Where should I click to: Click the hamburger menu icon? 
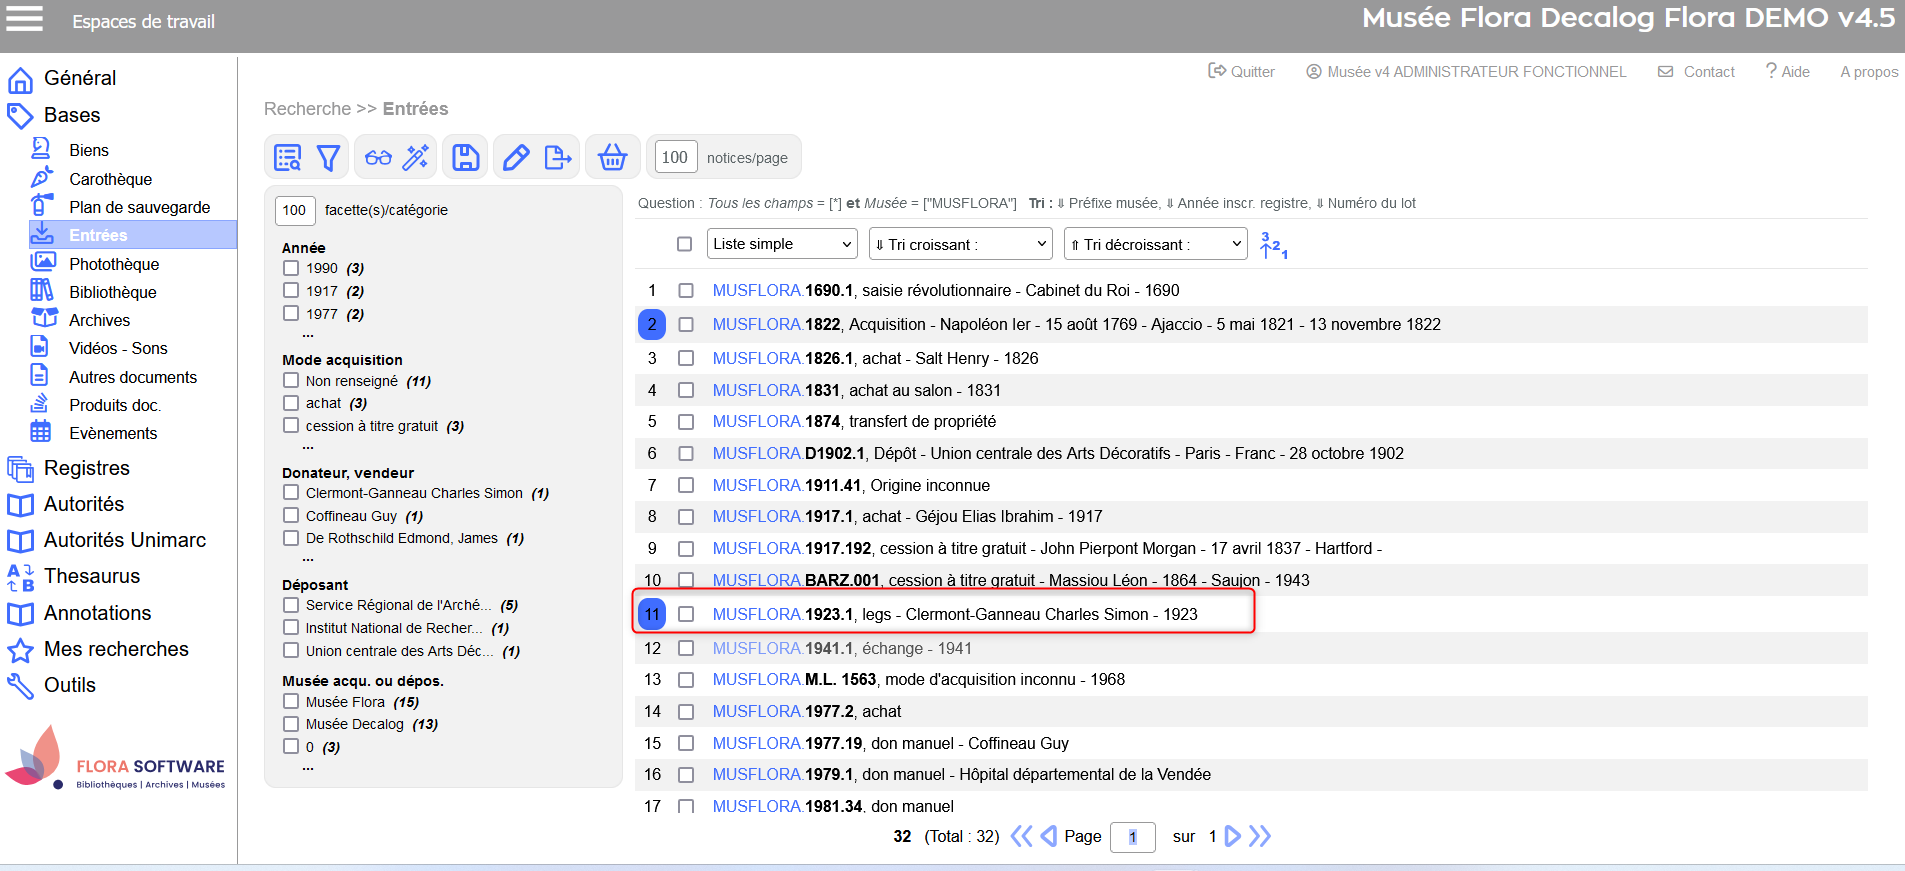click(24, 19)
